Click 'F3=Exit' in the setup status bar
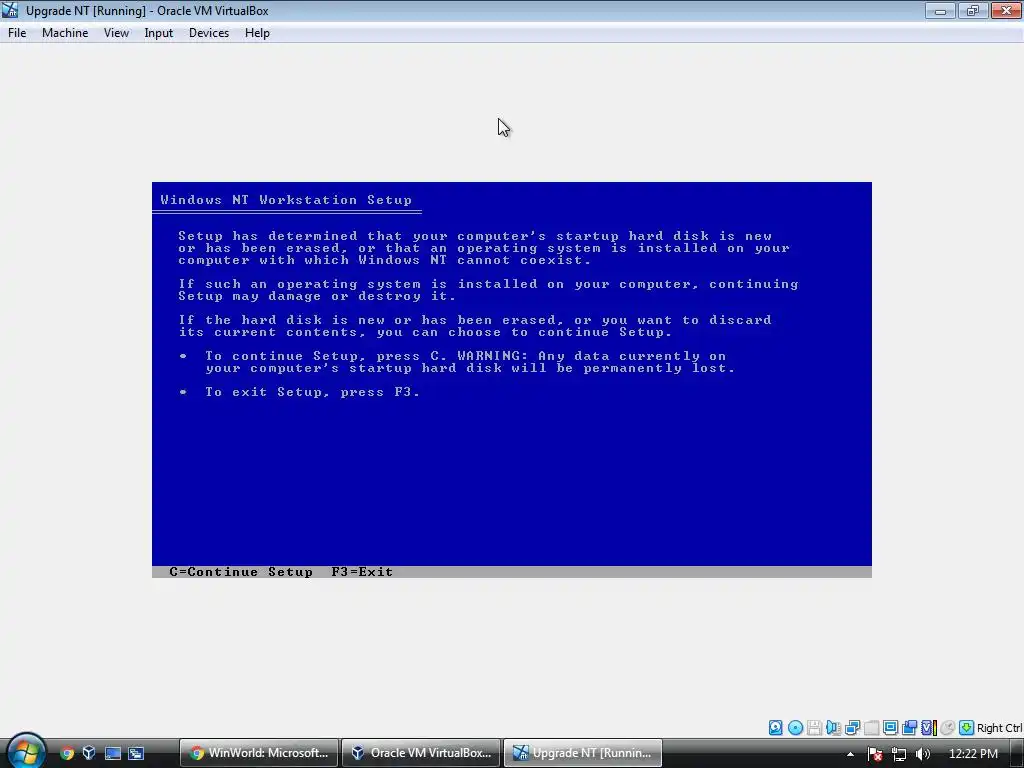 (x=362, y=572)
